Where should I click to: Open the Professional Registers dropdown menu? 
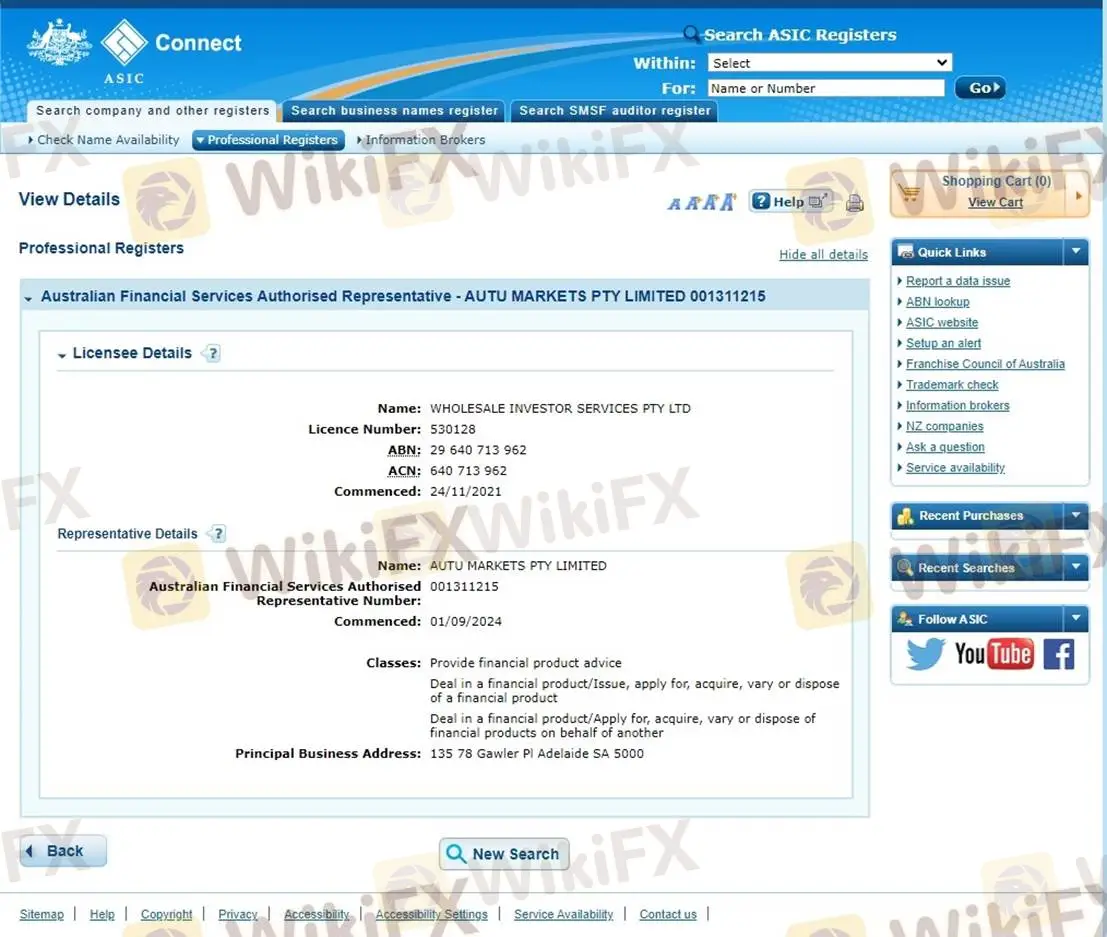(268, 140)
